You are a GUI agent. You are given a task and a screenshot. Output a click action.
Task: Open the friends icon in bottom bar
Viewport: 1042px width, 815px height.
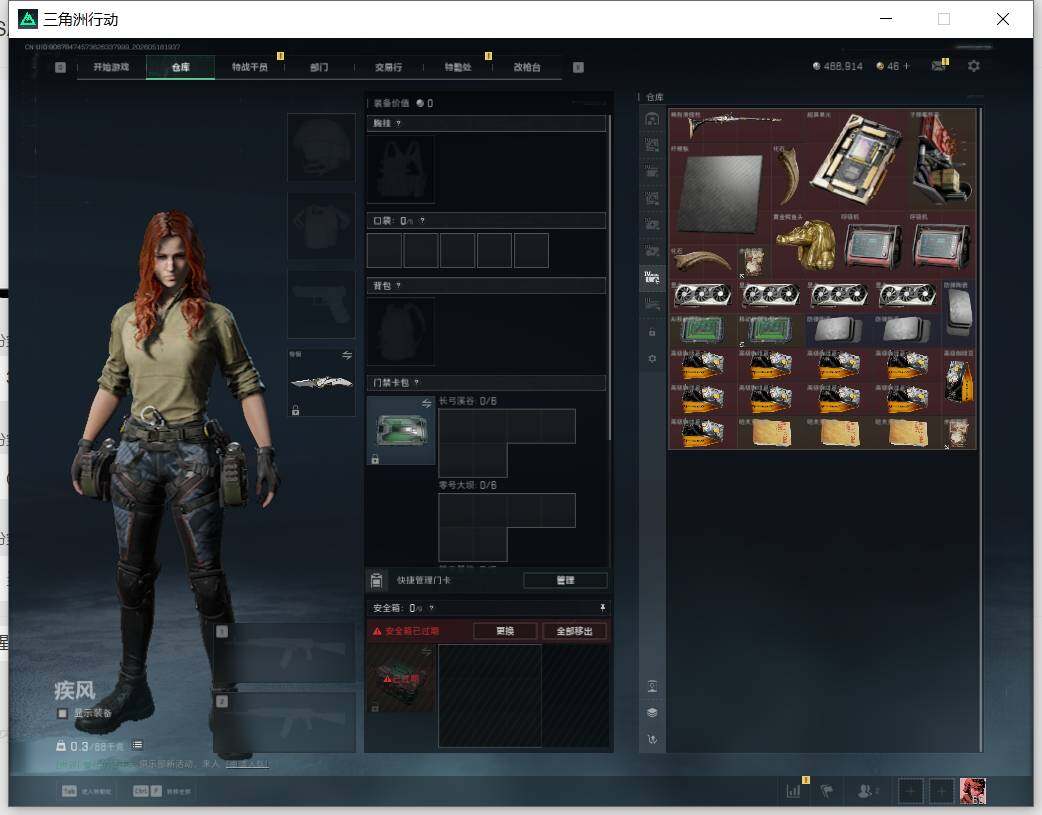(865, 791)
